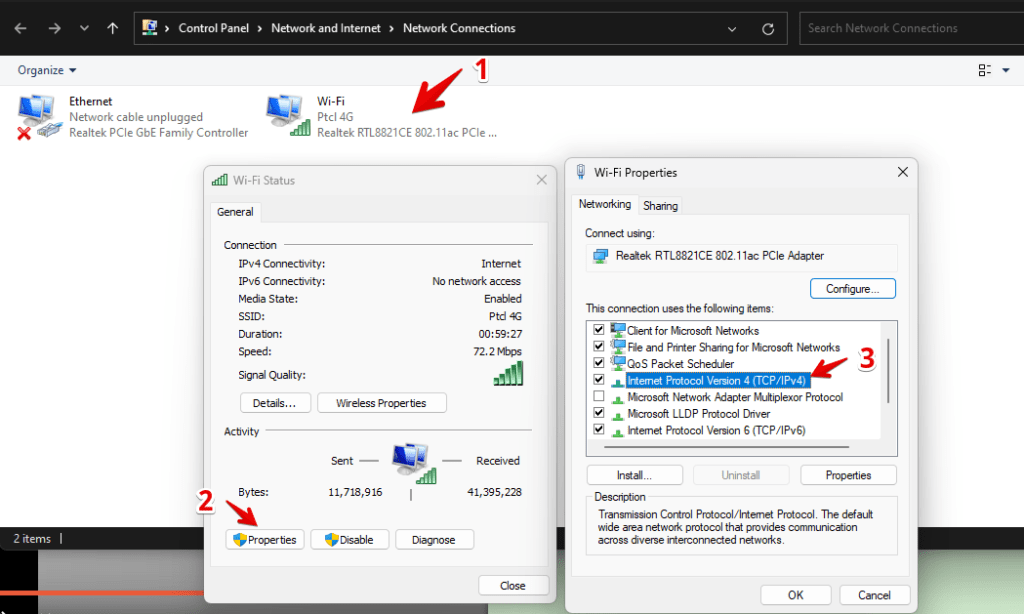This screenshot has height=614, width=1024.
Task: Select Internet Protocol Version 6 (TCP/IPv6) row
Action: [716, 430]
